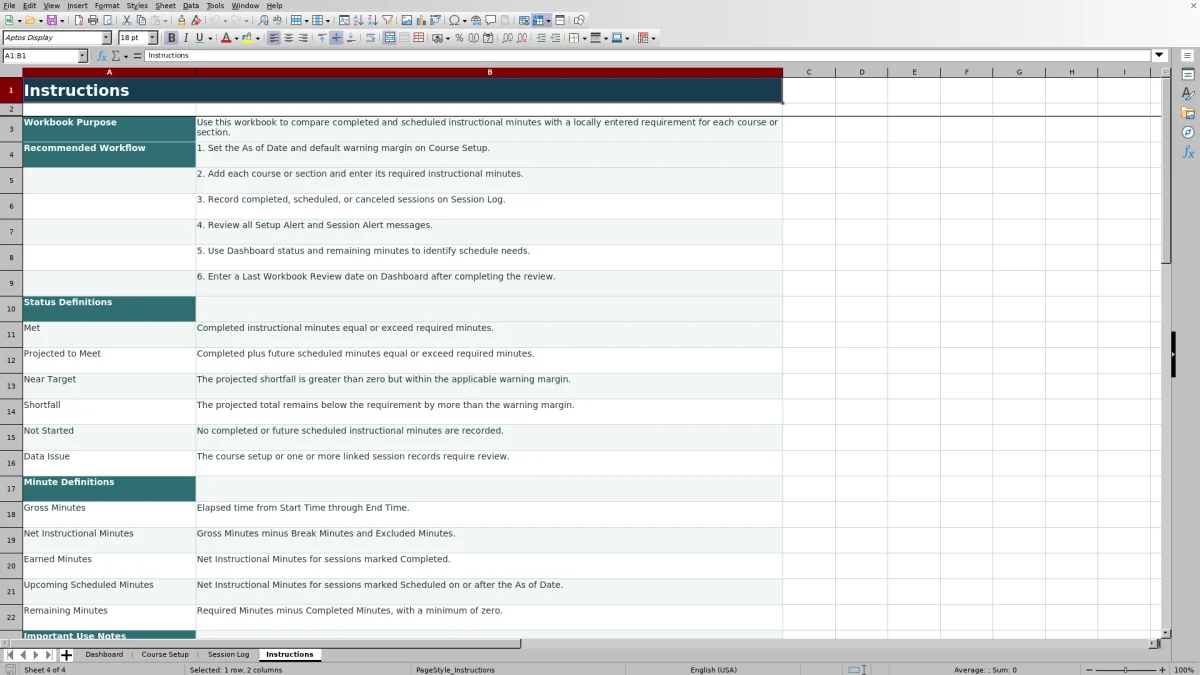The width and height of the screenshot is (1200, 675).
Task: Click the Sort Ascending icon
Action: point(358,20)
